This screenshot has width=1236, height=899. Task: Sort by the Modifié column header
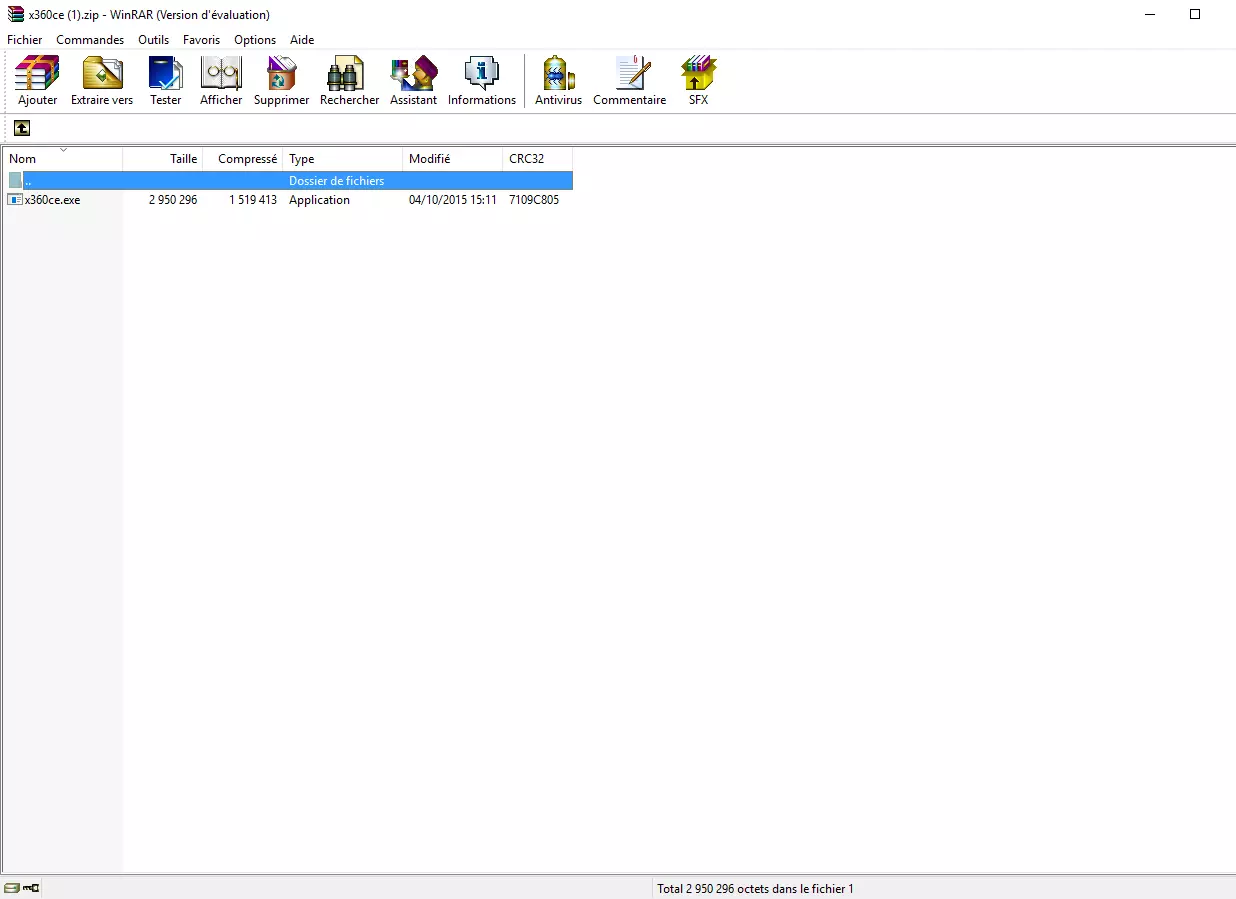point(453,159)
